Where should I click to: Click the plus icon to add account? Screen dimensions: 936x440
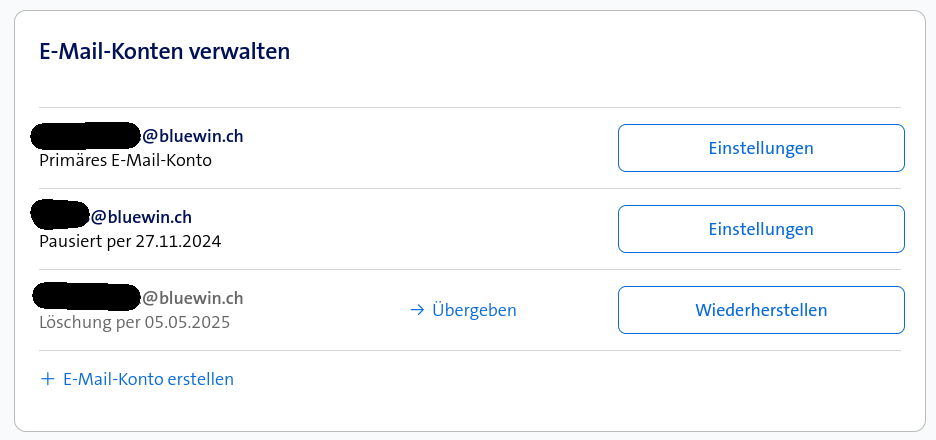(x=46, y=379)
